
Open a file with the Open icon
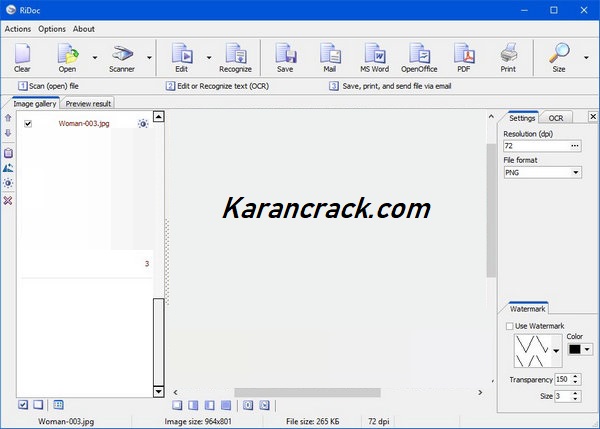click(x=68, y=57)
